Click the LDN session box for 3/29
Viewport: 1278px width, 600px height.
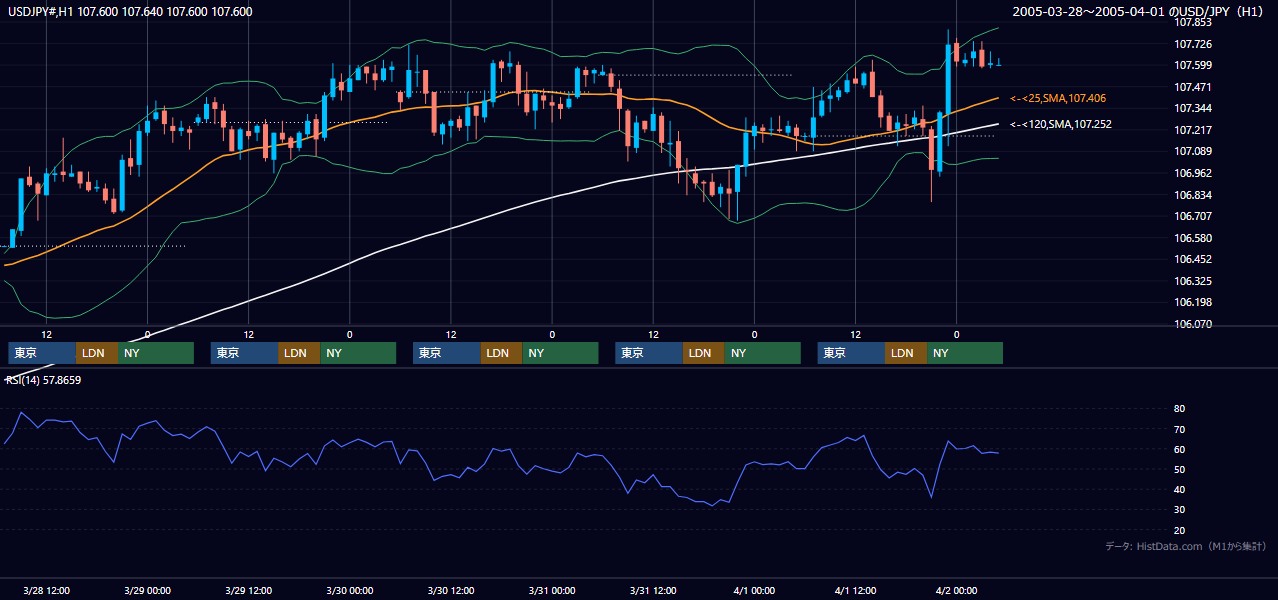[x=299, y=353]
